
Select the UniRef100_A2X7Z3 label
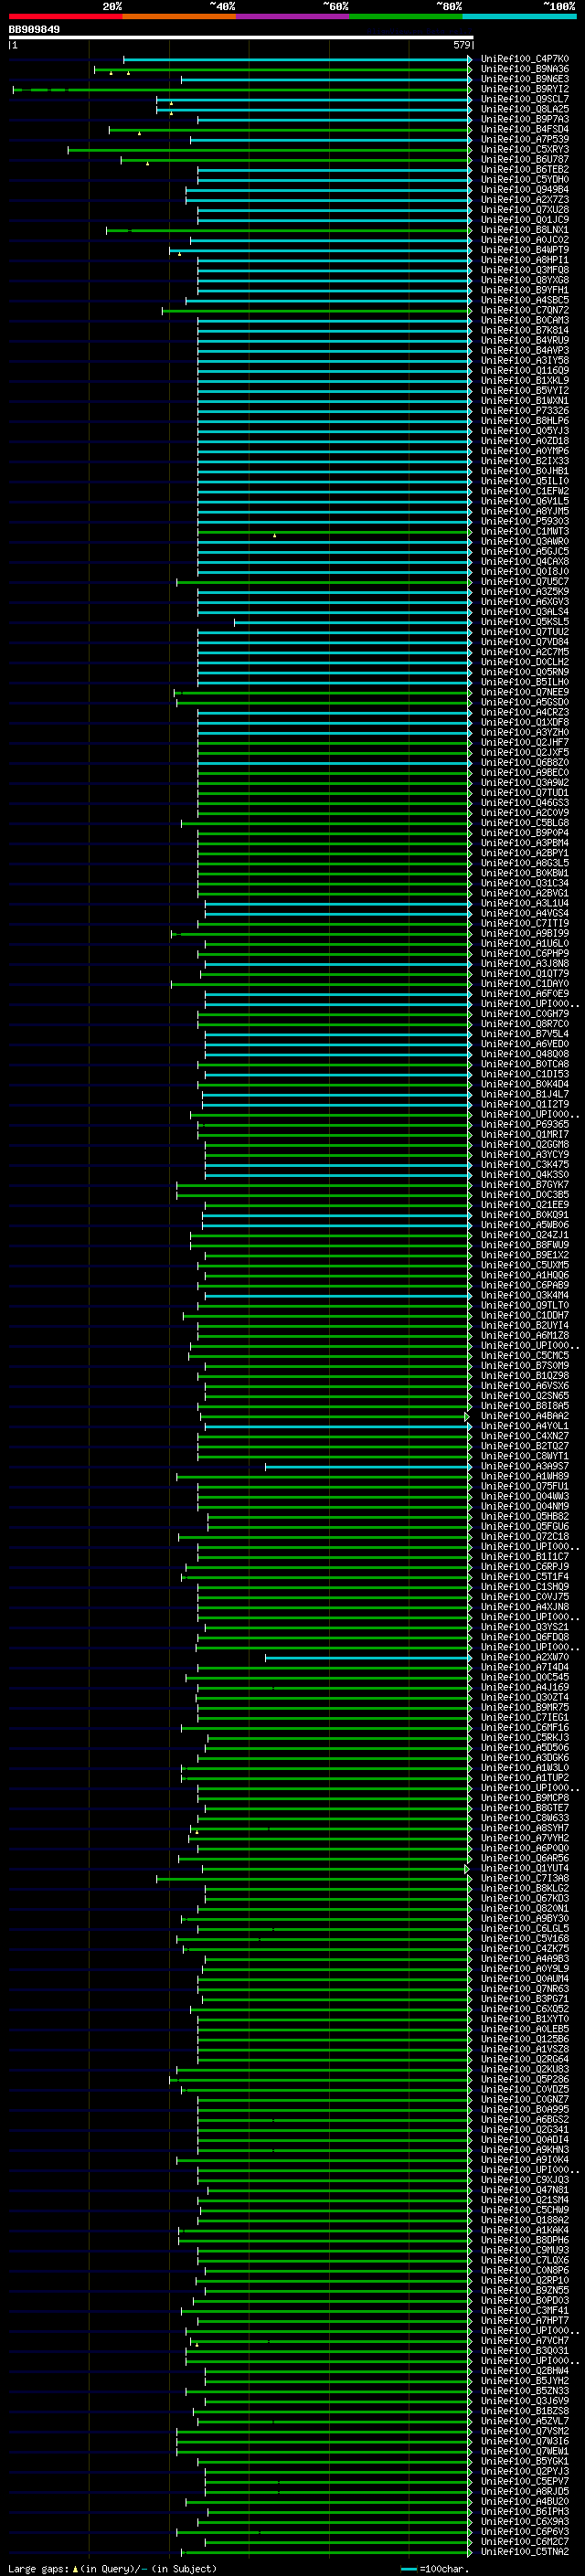[524, 199]
